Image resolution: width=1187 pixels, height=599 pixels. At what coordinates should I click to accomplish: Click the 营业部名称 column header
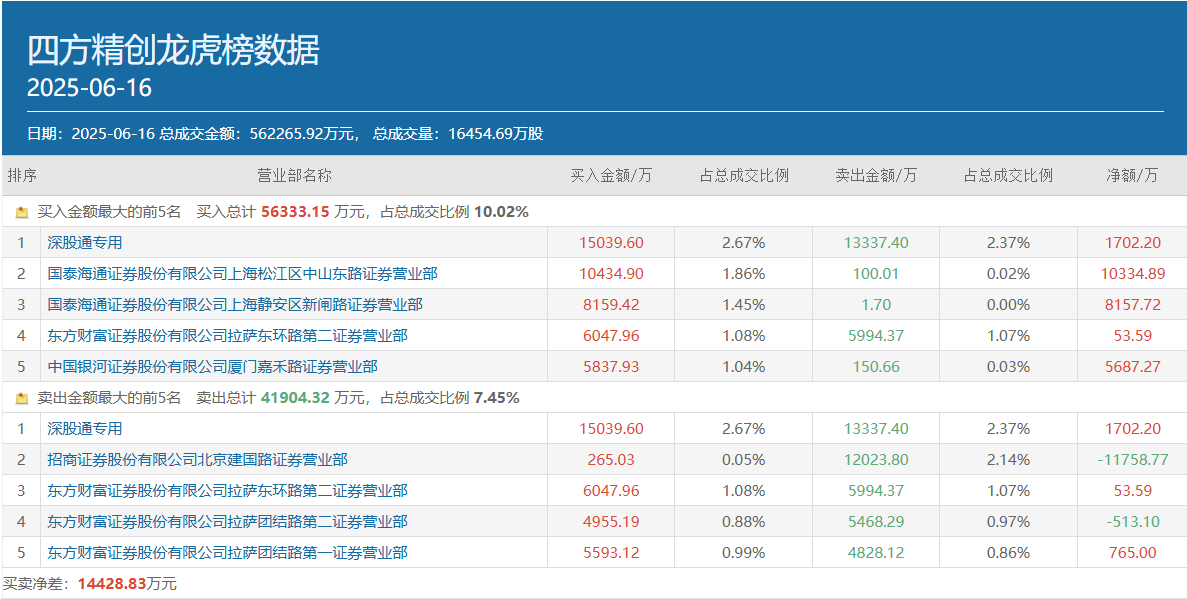tap(294, 176)
